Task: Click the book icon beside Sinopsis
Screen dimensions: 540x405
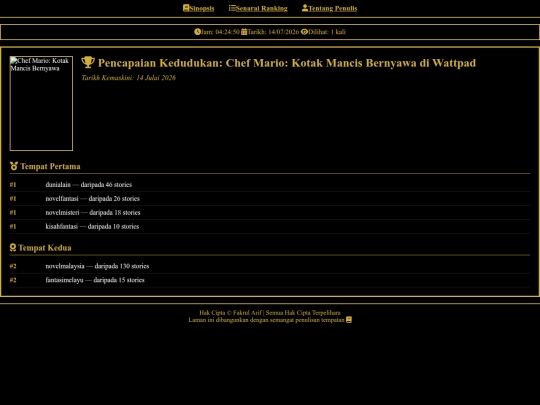Action: point(186,8)
